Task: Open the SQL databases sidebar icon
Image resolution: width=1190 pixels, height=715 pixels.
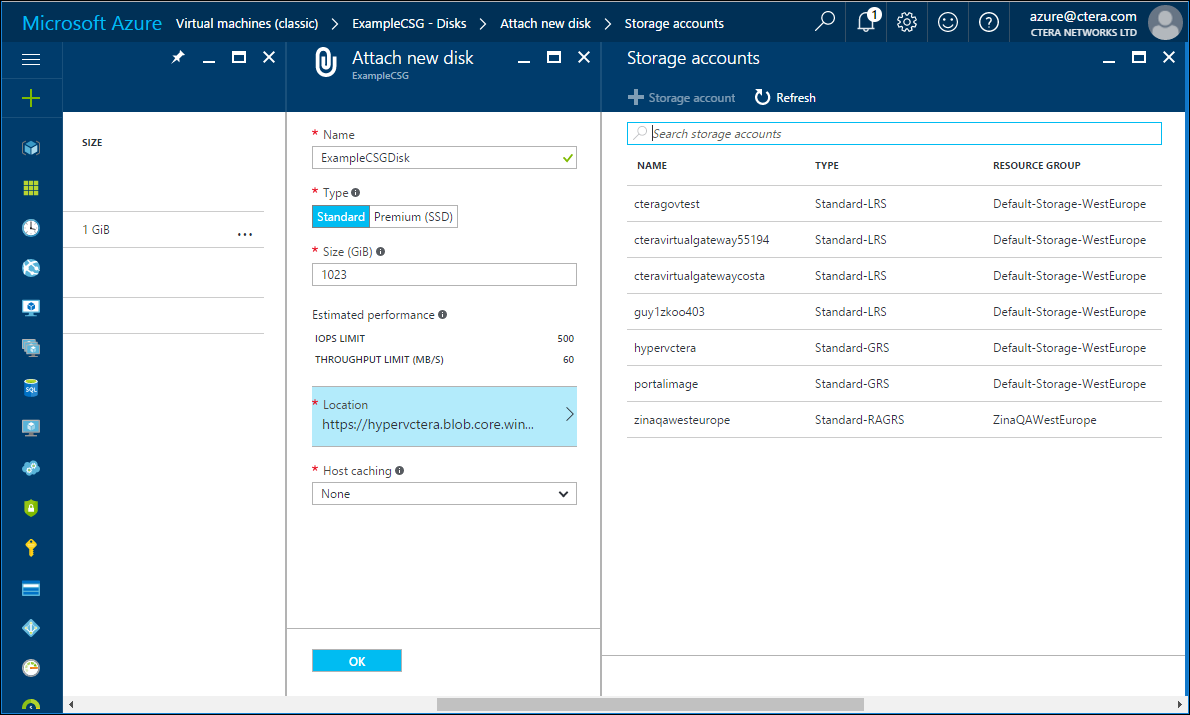Action: [31, 388]
